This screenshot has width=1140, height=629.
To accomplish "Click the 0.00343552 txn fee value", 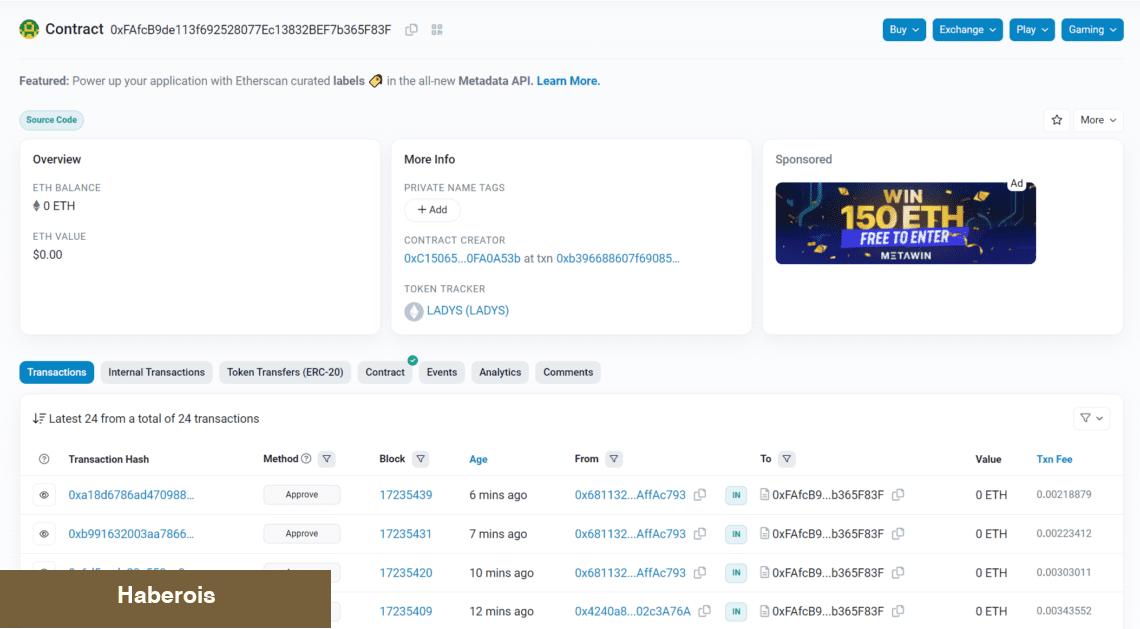I will coord(1064,612).
